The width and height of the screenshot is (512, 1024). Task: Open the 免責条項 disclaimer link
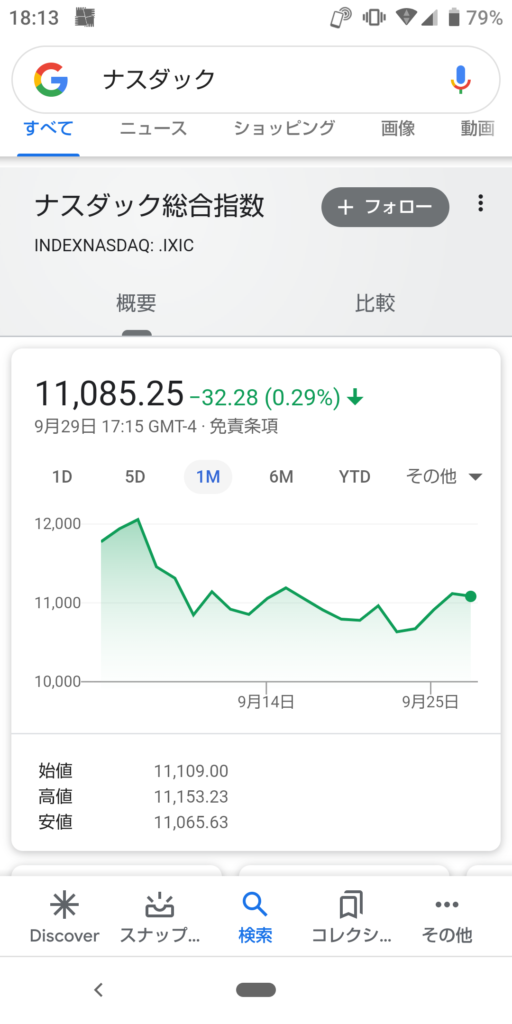pyautogui.click(x=244, y=426)
